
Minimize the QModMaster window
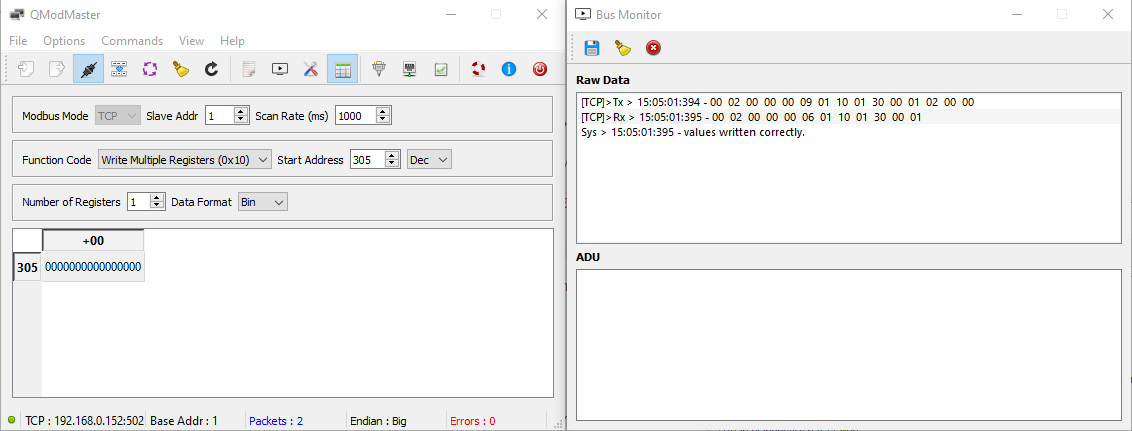[450, 14]
